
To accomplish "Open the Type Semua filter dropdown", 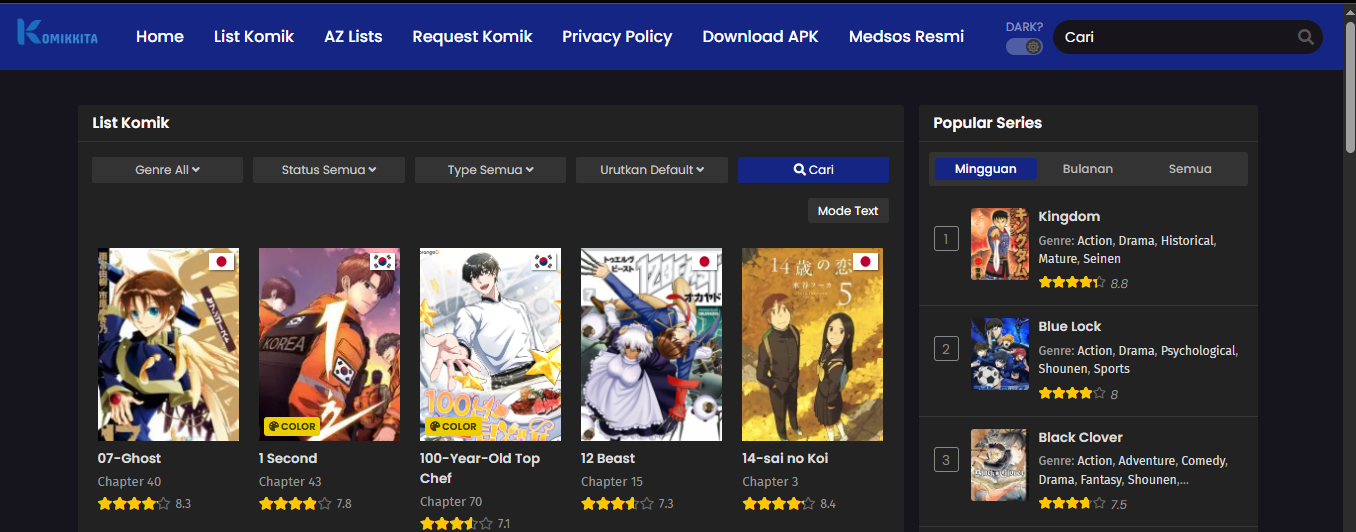I will click(x=490, y=170).
